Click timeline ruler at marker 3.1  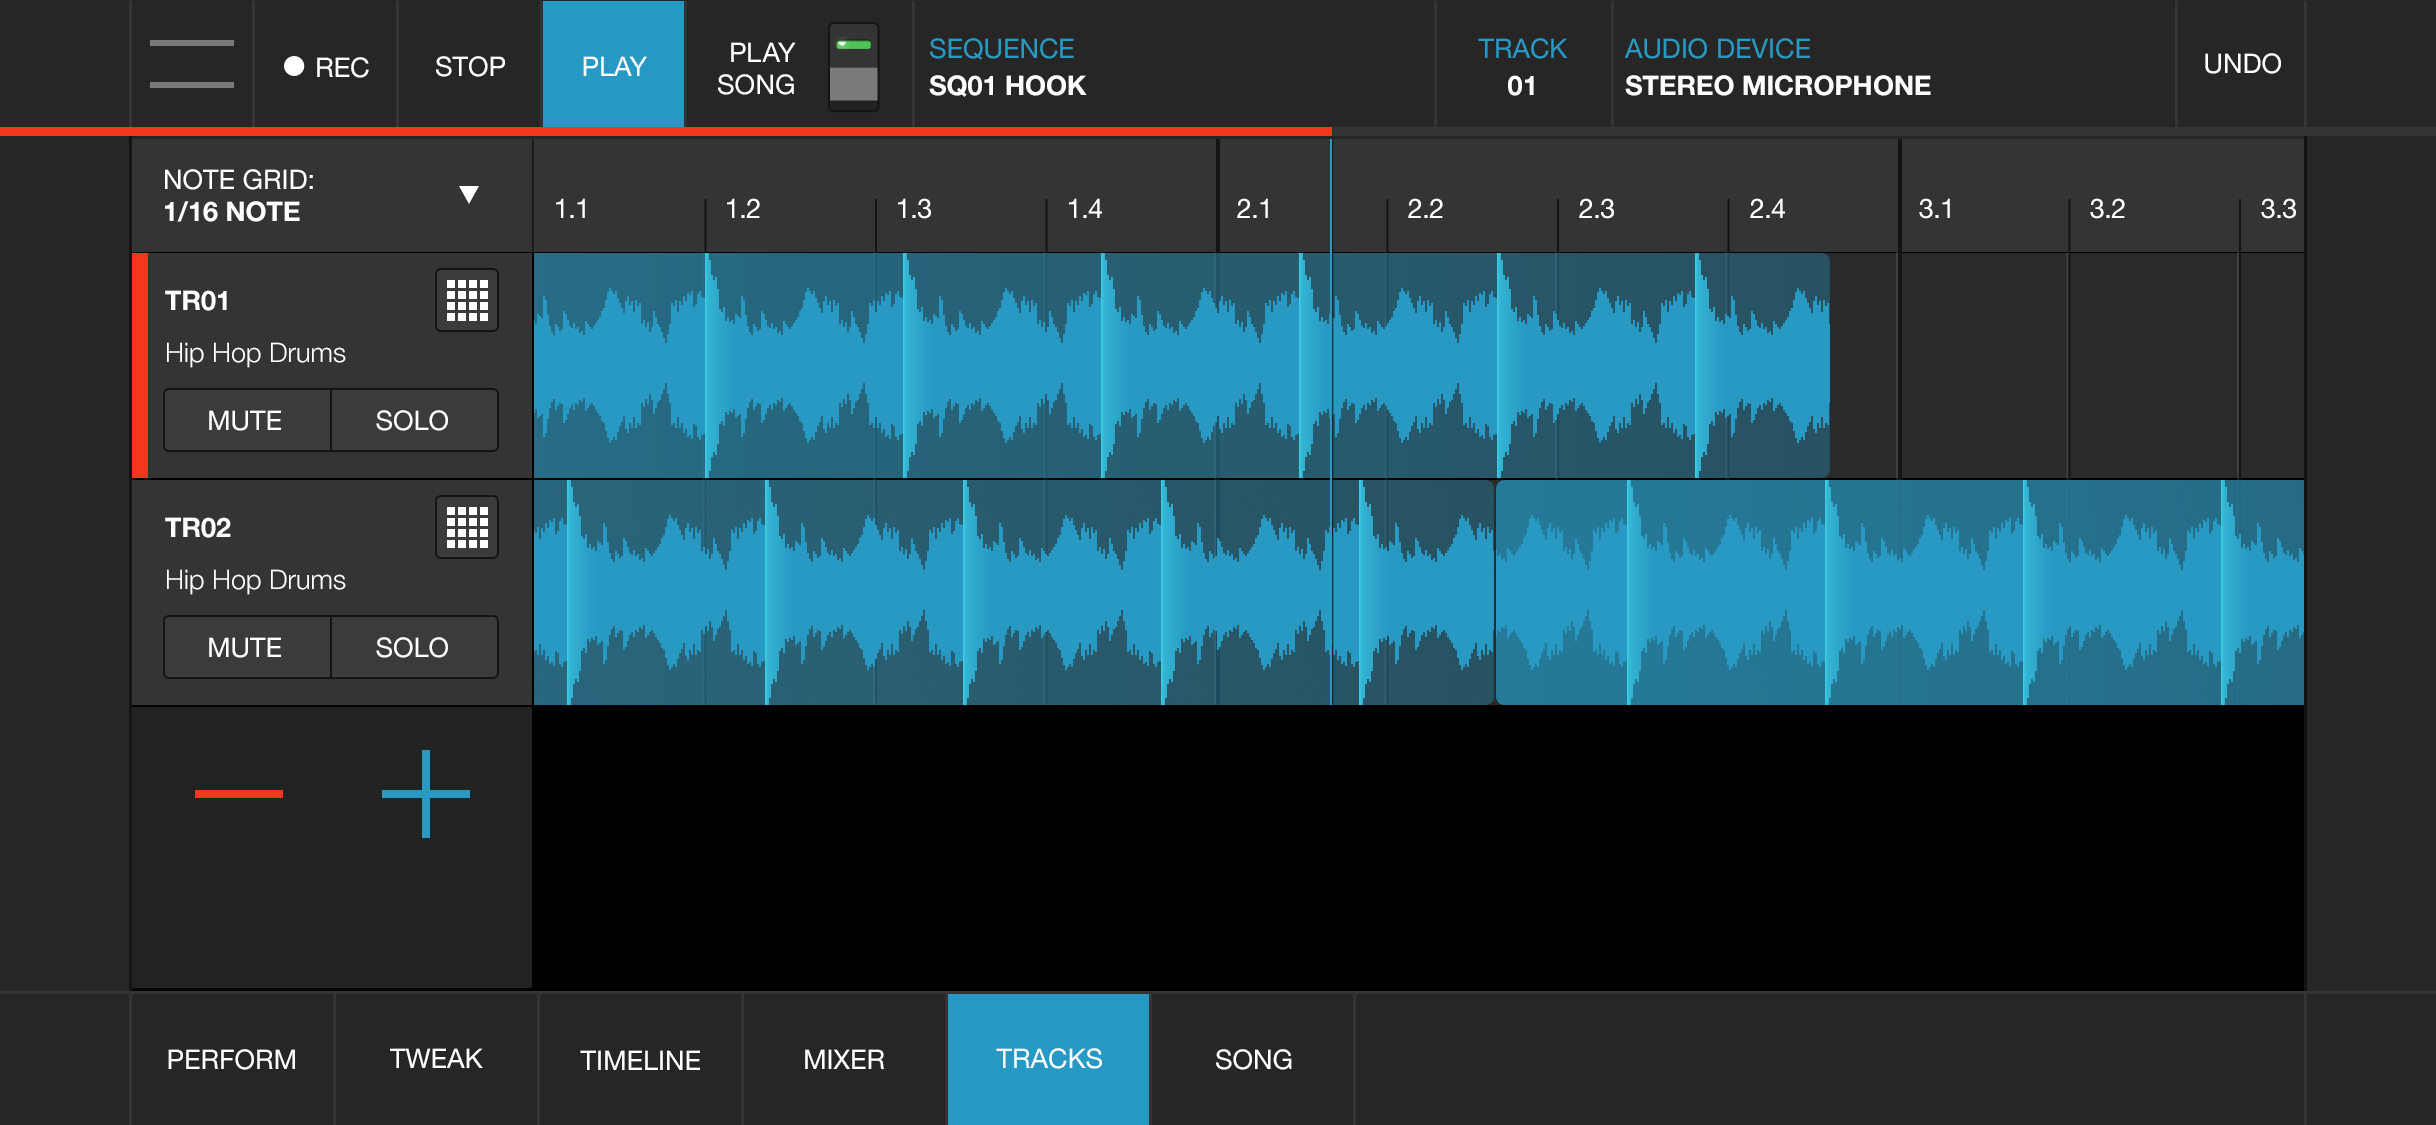[x=1935, y=208]
